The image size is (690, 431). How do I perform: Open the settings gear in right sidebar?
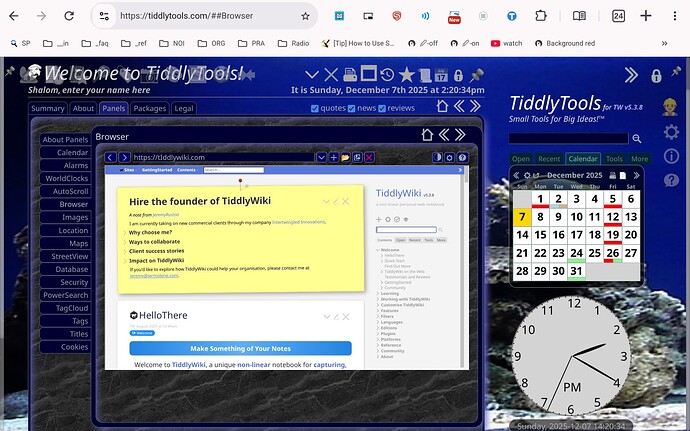[671, 133]
